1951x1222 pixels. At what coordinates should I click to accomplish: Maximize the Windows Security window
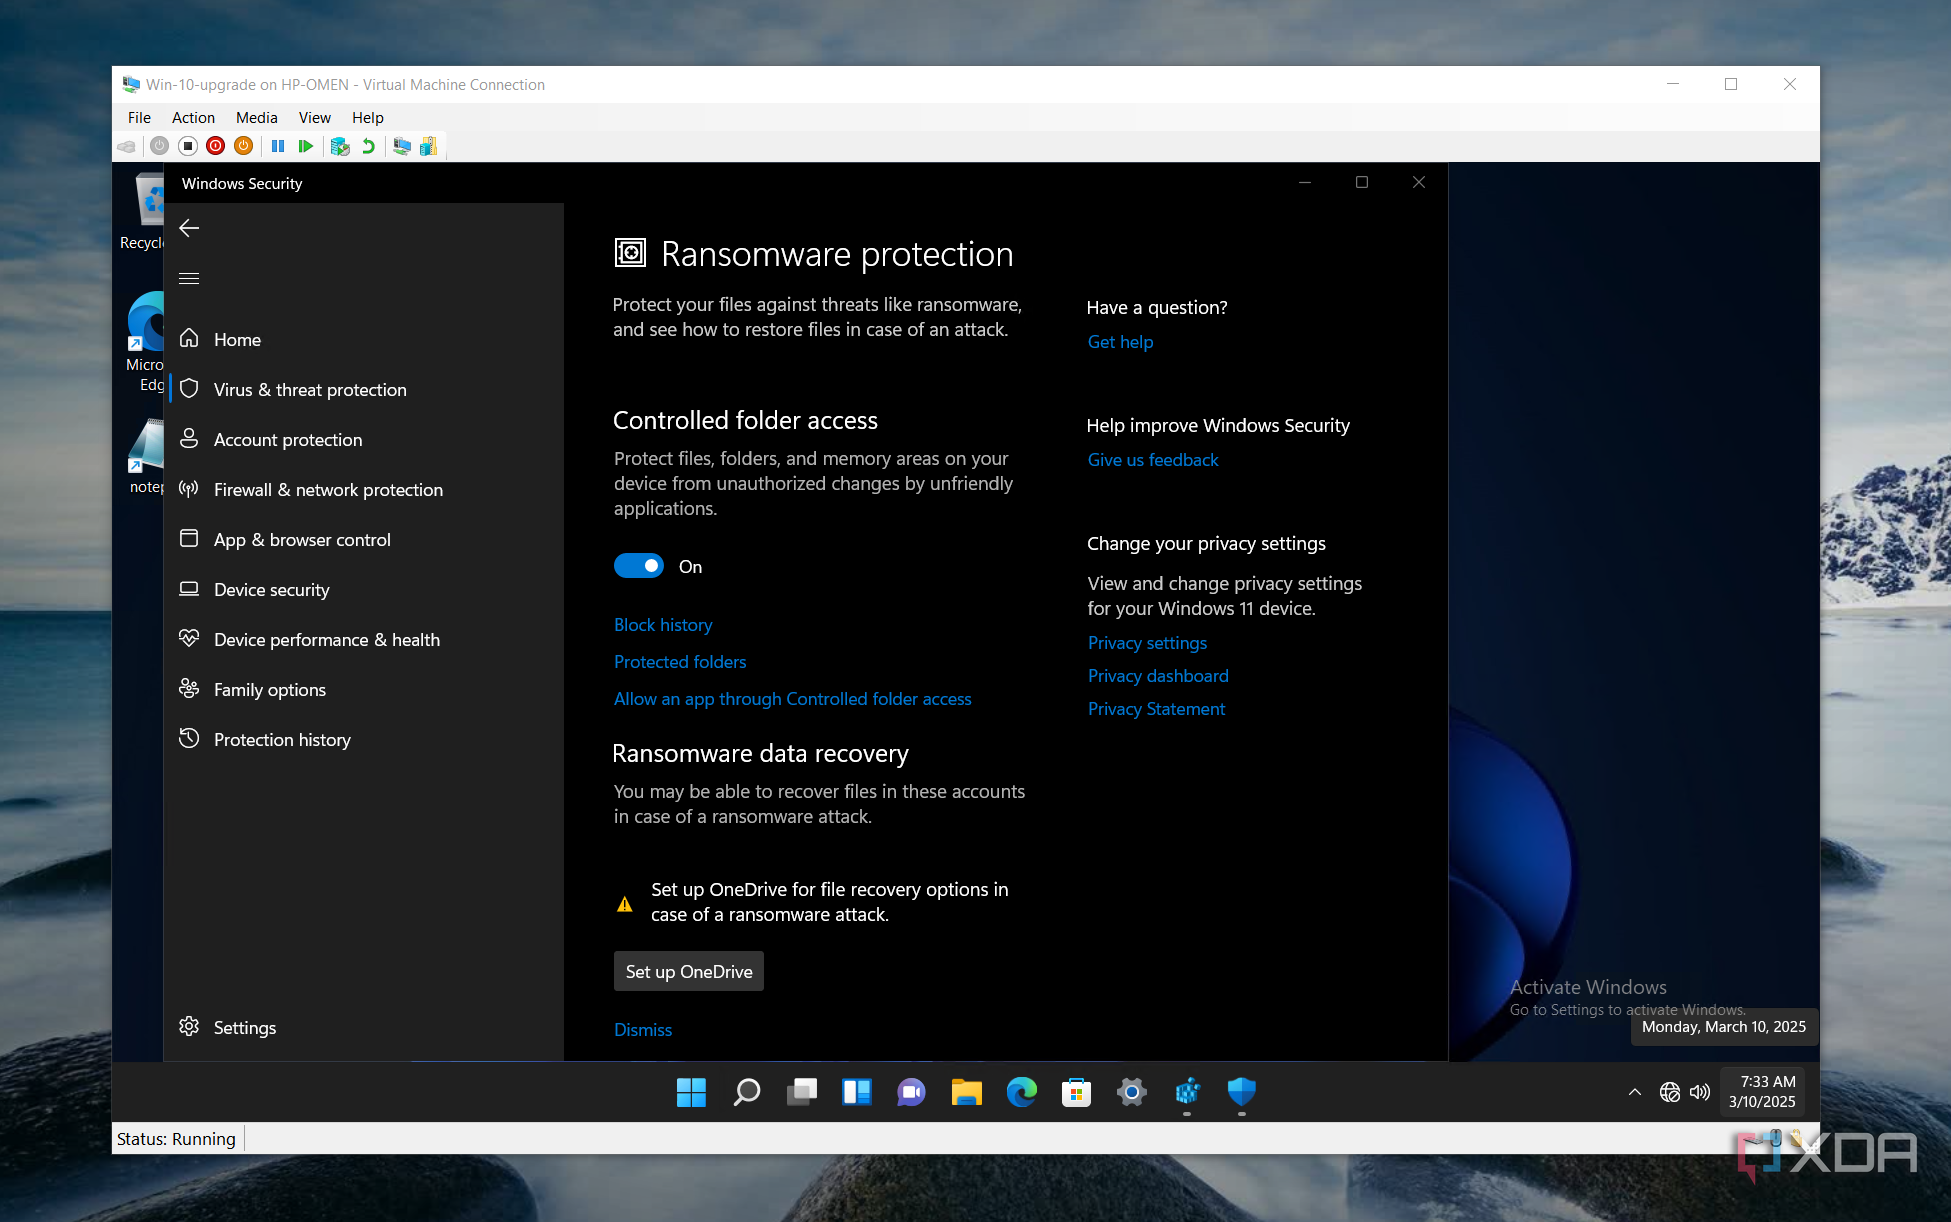tap(1362, 182)
